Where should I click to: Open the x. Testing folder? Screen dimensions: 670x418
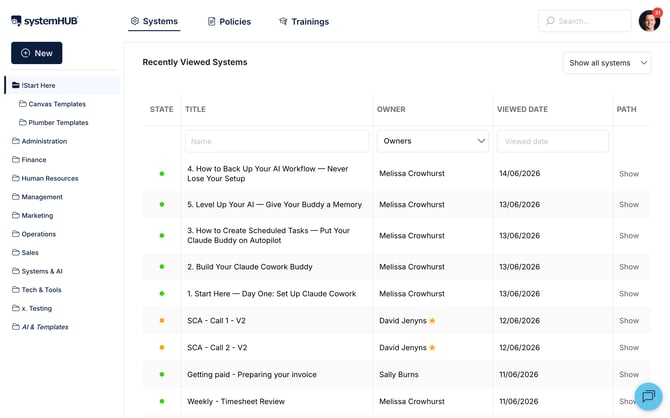point(32,308)
